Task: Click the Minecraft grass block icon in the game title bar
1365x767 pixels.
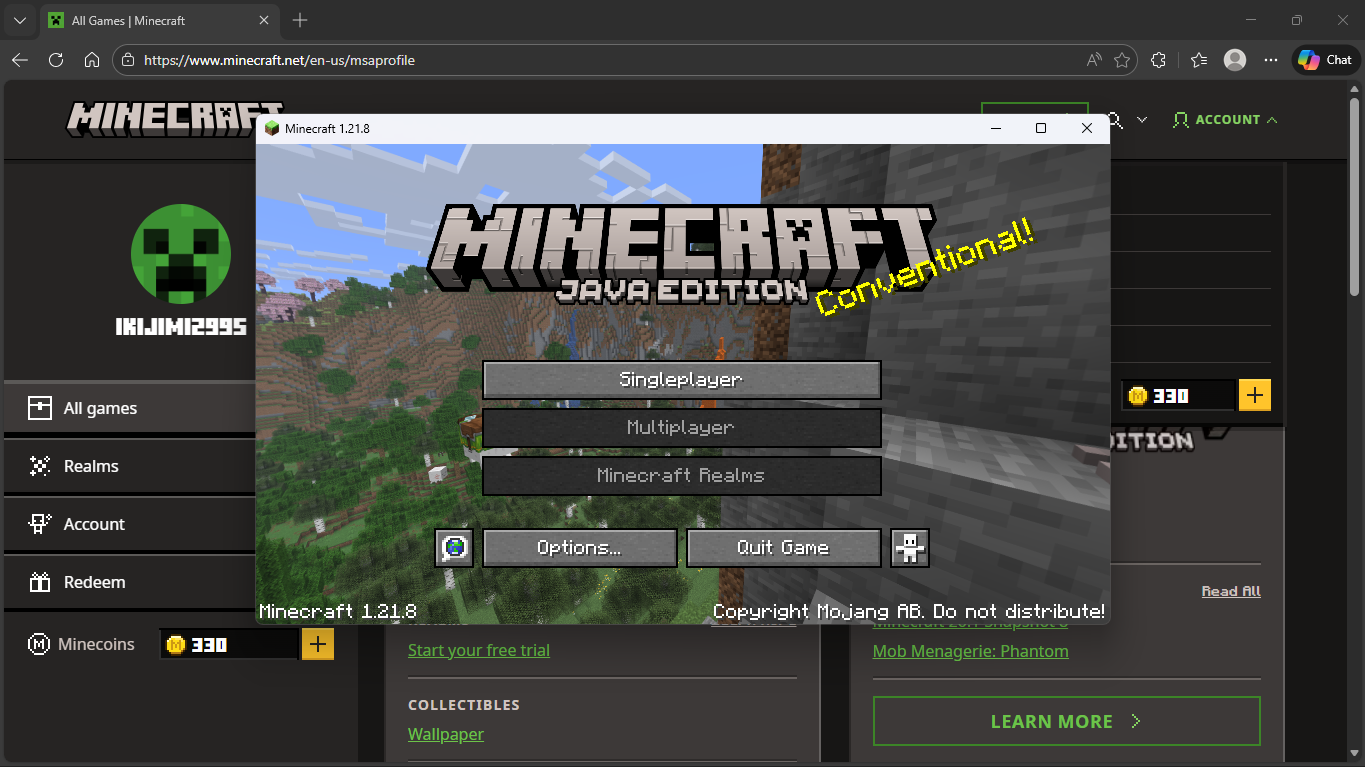Action: click(272, 128)
